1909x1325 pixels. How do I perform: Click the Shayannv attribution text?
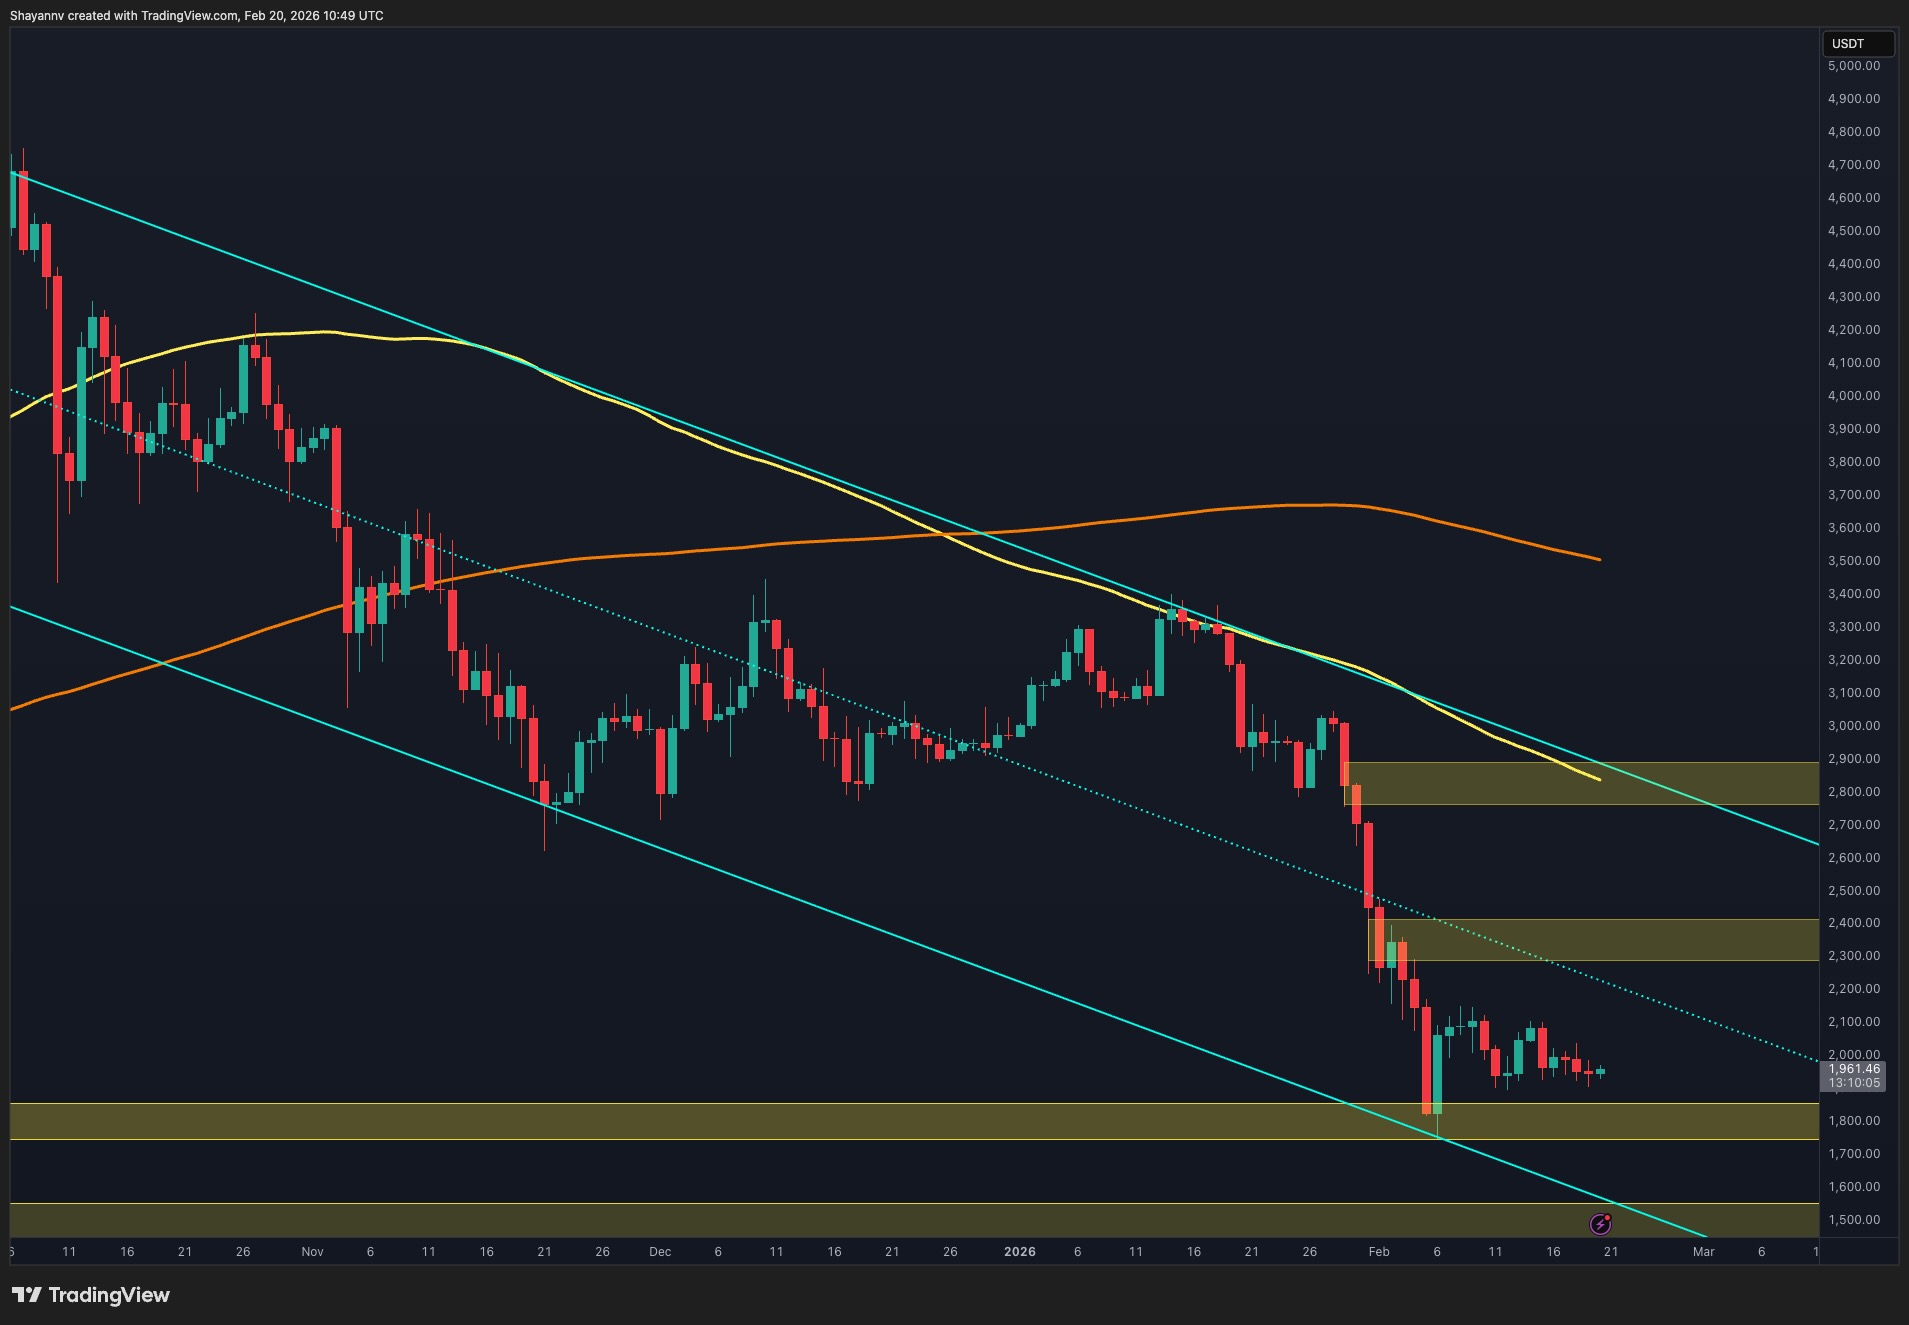click(37, 15)
